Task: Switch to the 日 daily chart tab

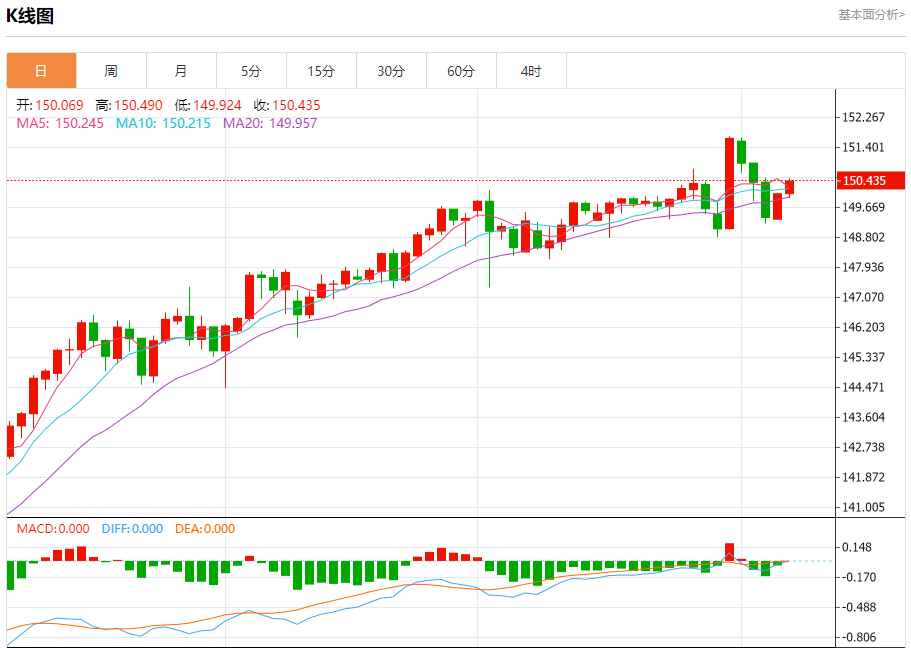Action: tap(41, 71)
